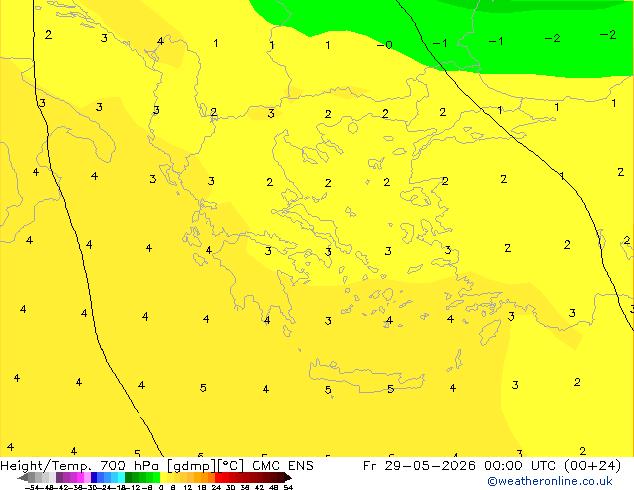The height and width of the screenshot is (490, 634).
Task: Open the weatheronline.co.uk copyright link
Action: [x=550, y=481]
